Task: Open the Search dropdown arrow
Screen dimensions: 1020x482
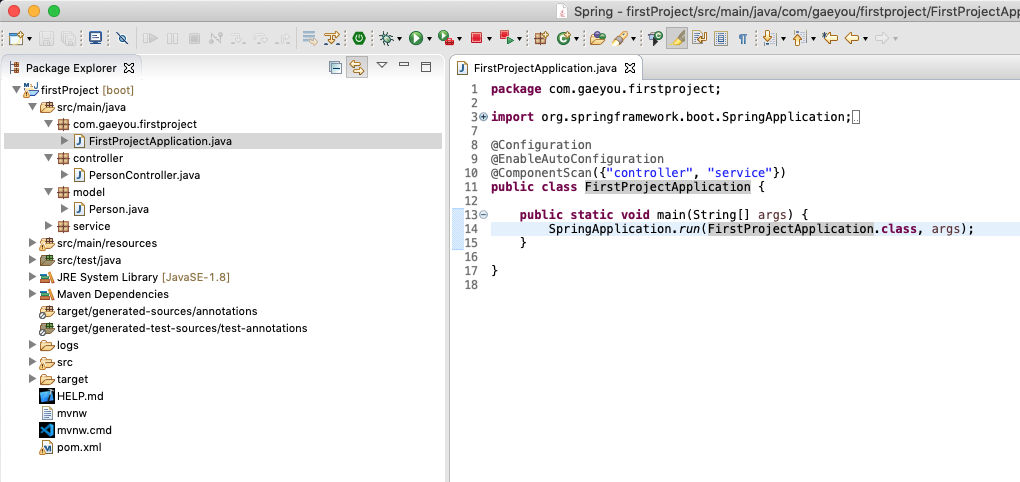Action: tap(632, 40)
